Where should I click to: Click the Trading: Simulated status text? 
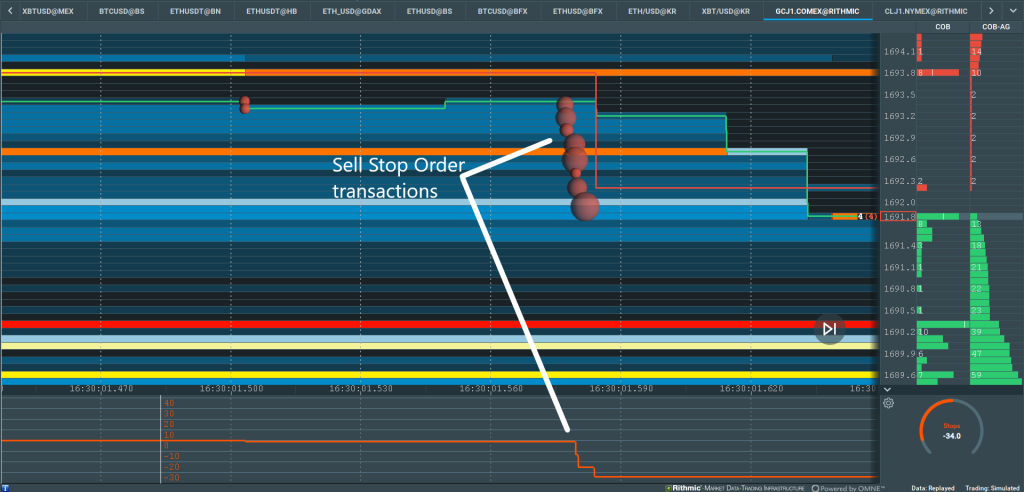993,488
